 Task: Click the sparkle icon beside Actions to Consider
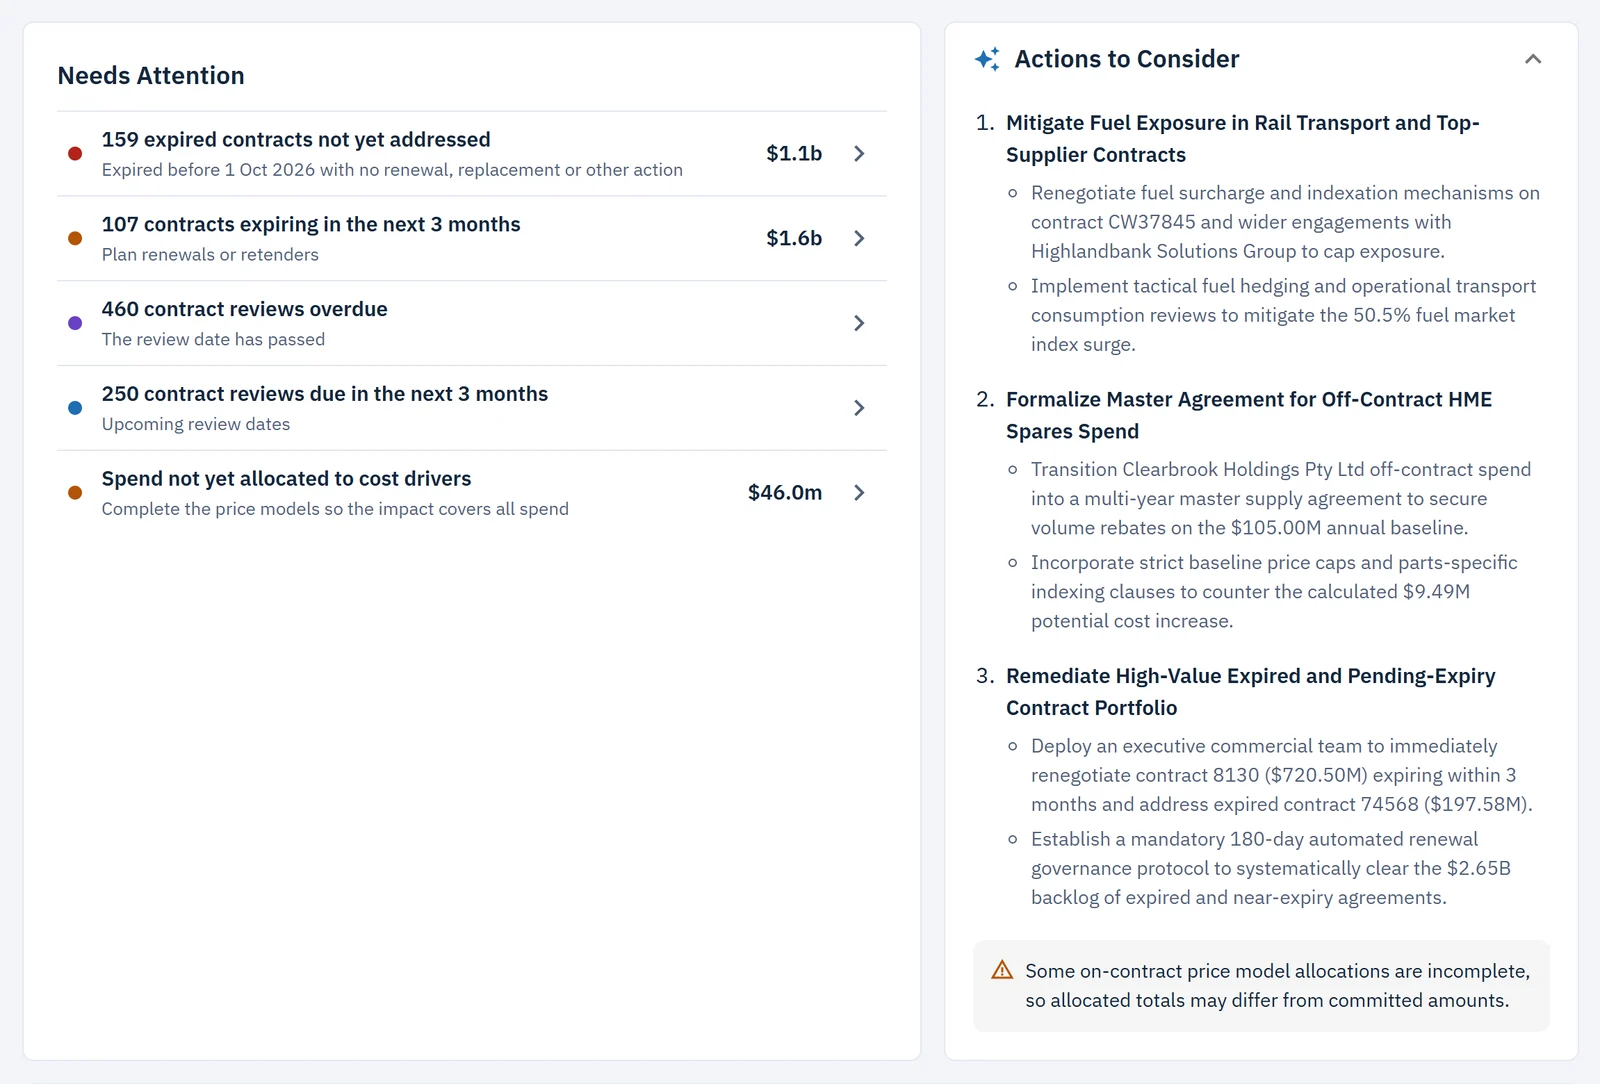[987, 59]
